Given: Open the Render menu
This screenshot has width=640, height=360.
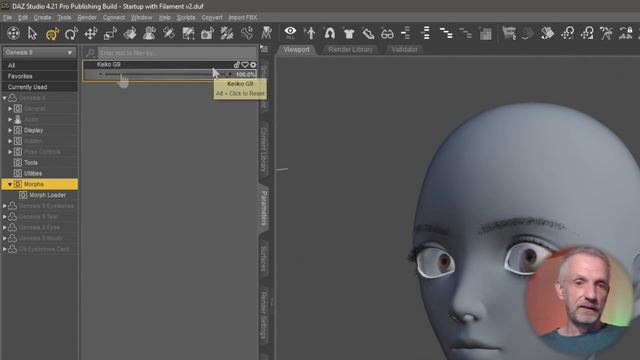Looking at the screenshot, I should tap(87, 18).
